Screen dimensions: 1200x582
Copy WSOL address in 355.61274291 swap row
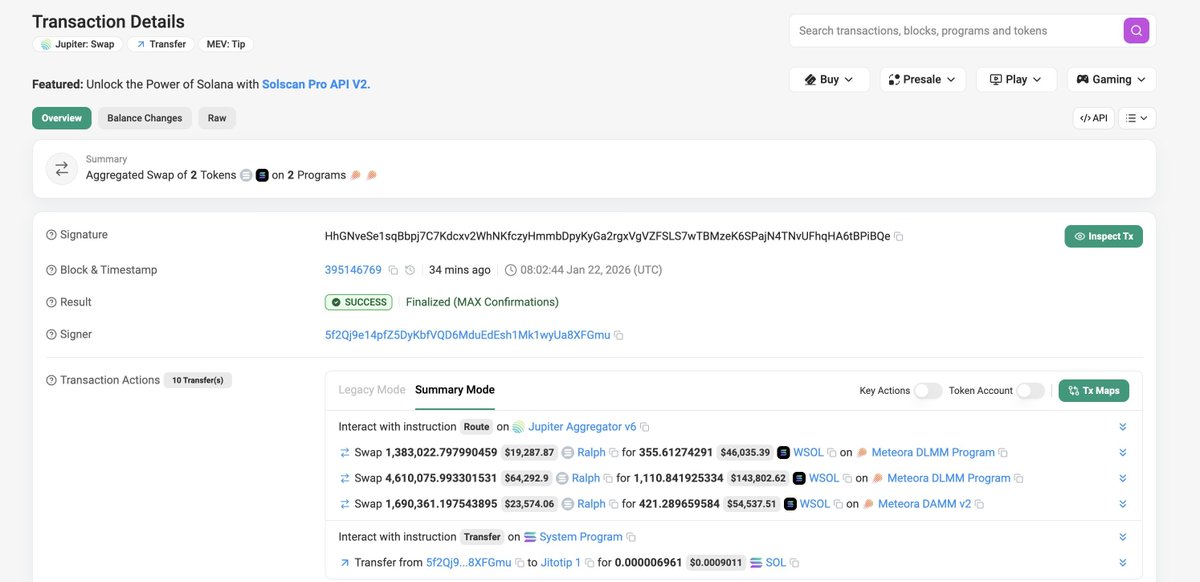click(831, 453)
